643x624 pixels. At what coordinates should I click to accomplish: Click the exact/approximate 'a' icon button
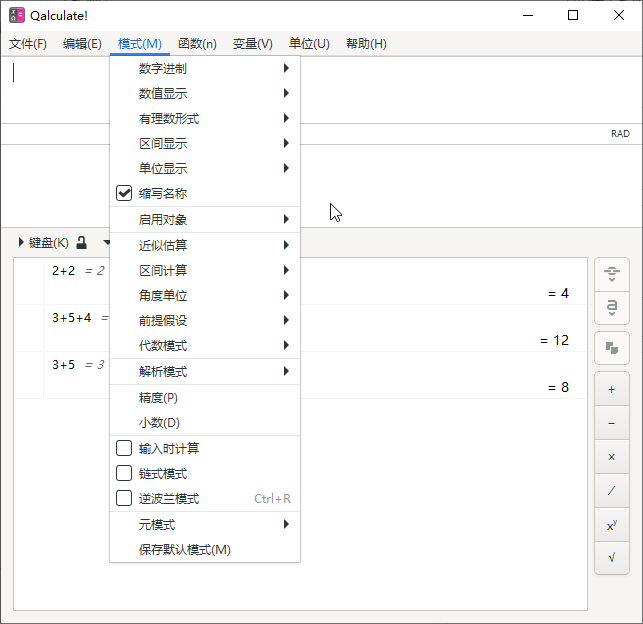pyautogui.click(x=611, y=308)
